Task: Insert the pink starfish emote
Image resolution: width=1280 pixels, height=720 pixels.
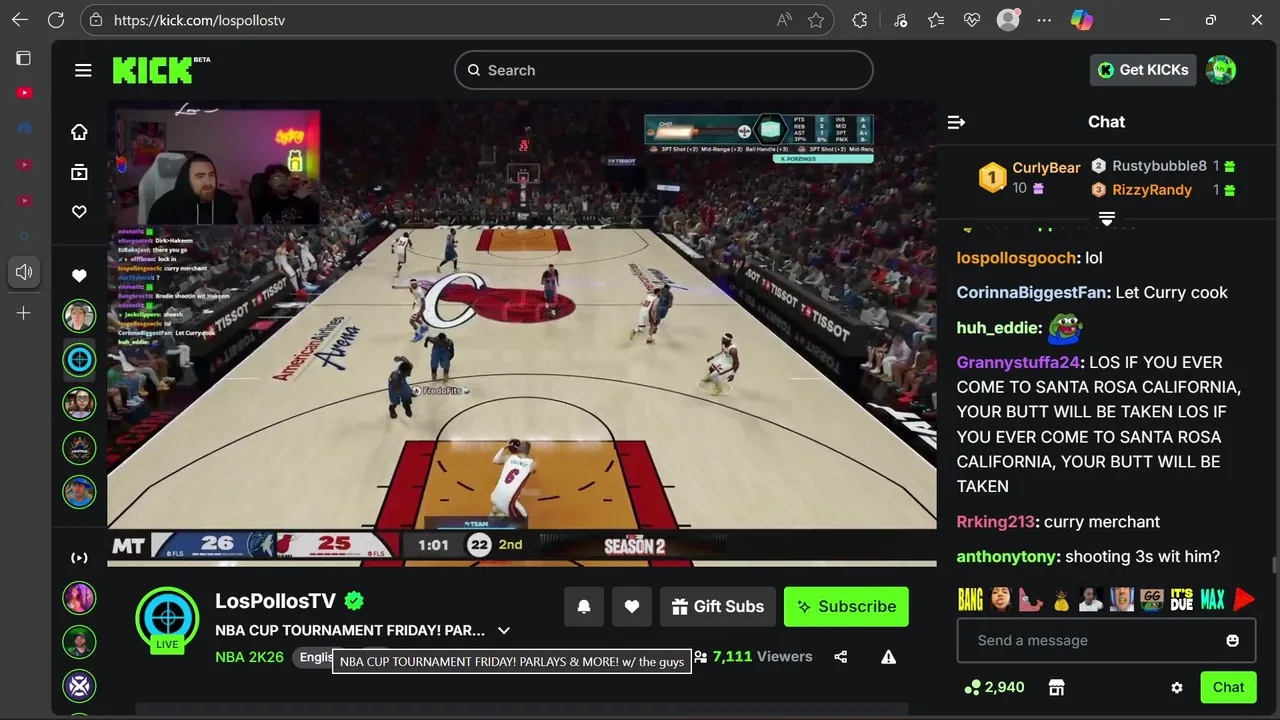Action: pos(1031,599)
